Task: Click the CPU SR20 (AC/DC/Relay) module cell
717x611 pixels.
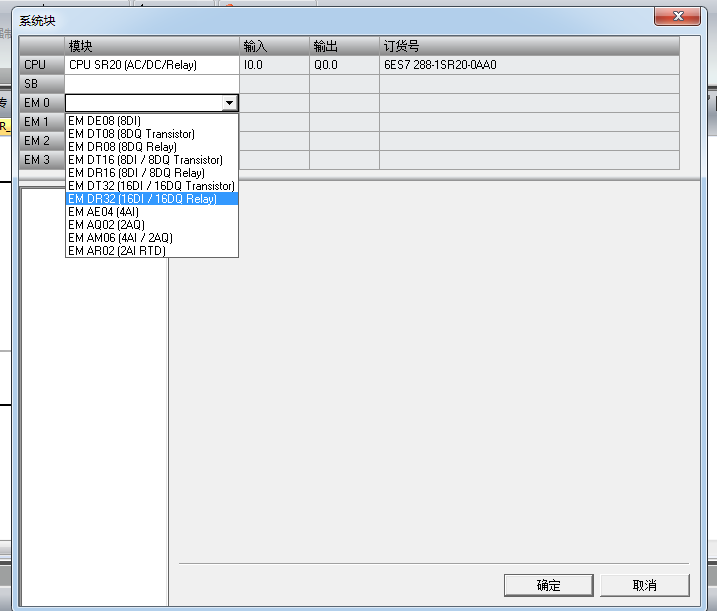Action: (152, 65)
